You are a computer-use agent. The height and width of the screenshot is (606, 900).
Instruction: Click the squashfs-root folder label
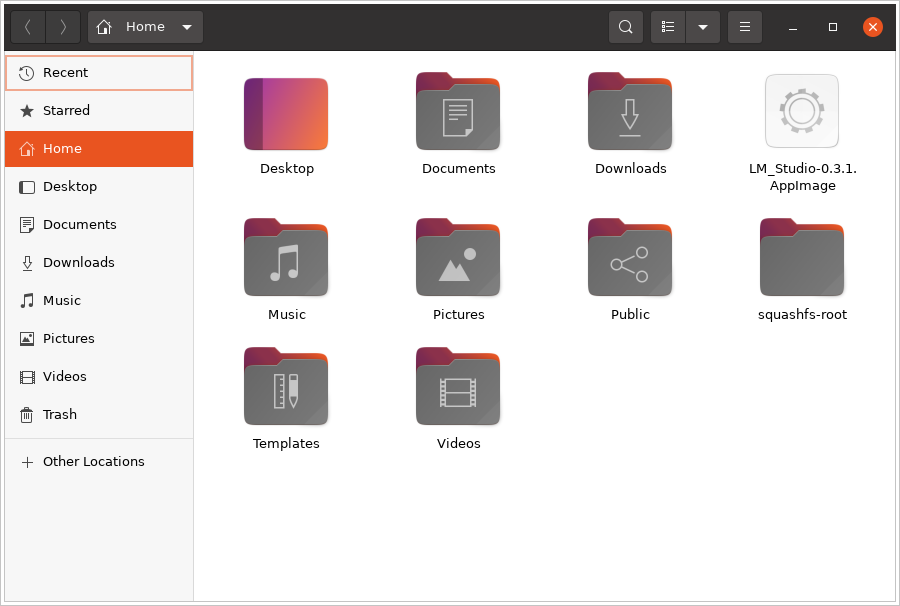point(802,314)
